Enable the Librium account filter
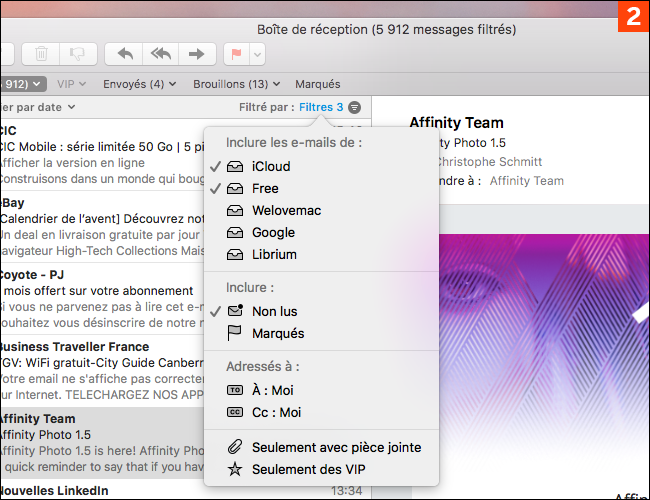 [321, 255]
